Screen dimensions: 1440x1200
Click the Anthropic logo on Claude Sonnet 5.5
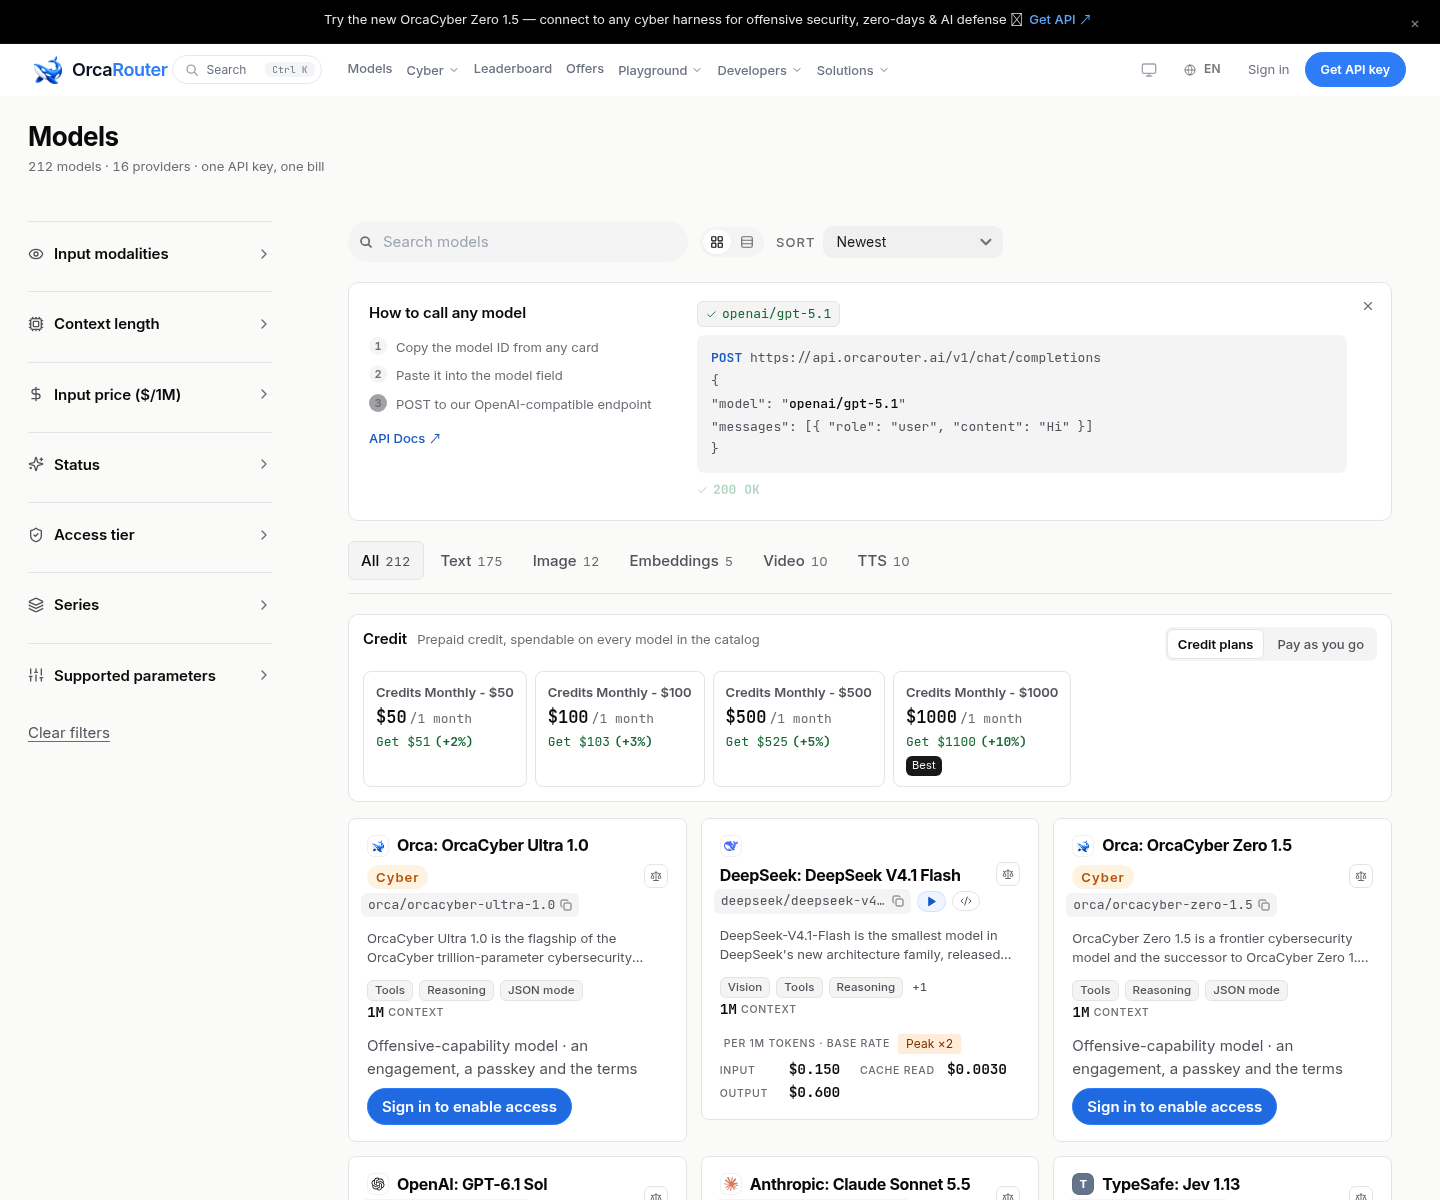731,1184
